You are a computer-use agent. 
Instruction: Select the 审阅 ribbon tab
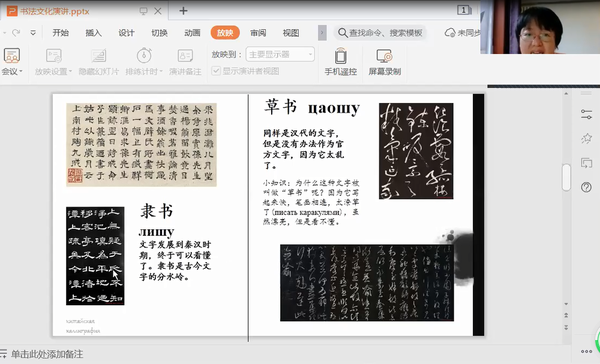(x=258, y=33)
